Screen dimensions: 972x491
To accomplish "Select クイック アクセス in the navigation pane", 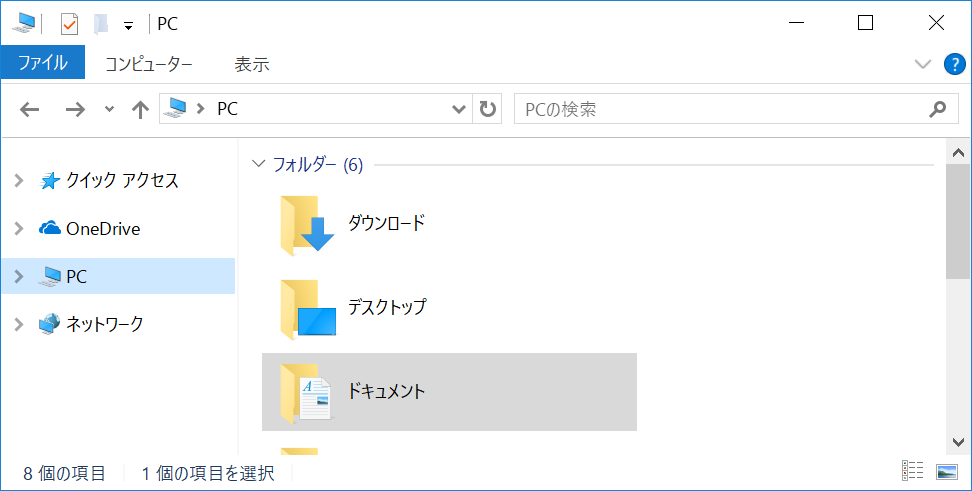I will (x=122, y=180).
